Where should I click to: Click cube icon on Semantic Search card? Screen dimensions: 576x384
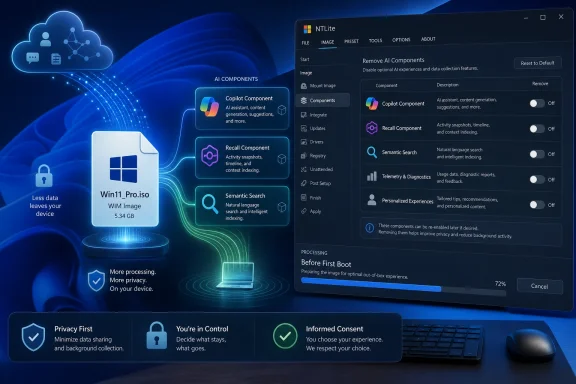coord(281,207)
